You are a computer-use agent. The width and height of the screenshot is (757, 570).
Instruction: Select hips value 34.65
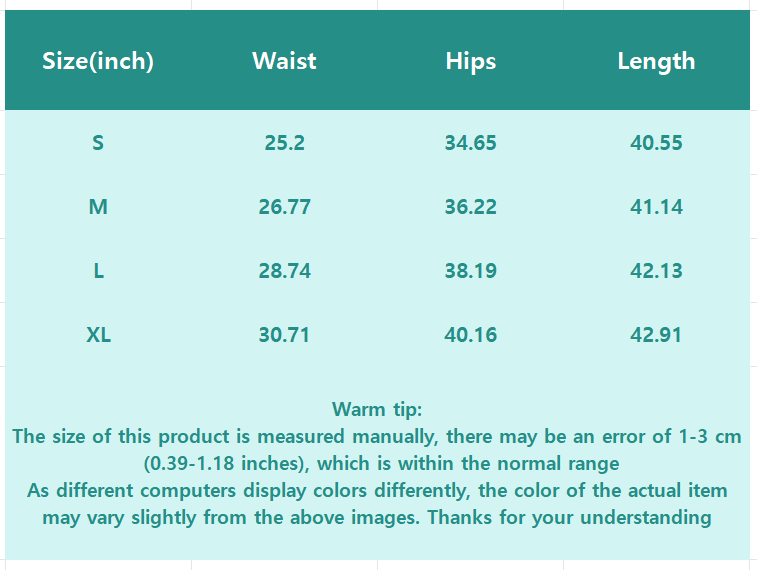click(x=470, y=143)
